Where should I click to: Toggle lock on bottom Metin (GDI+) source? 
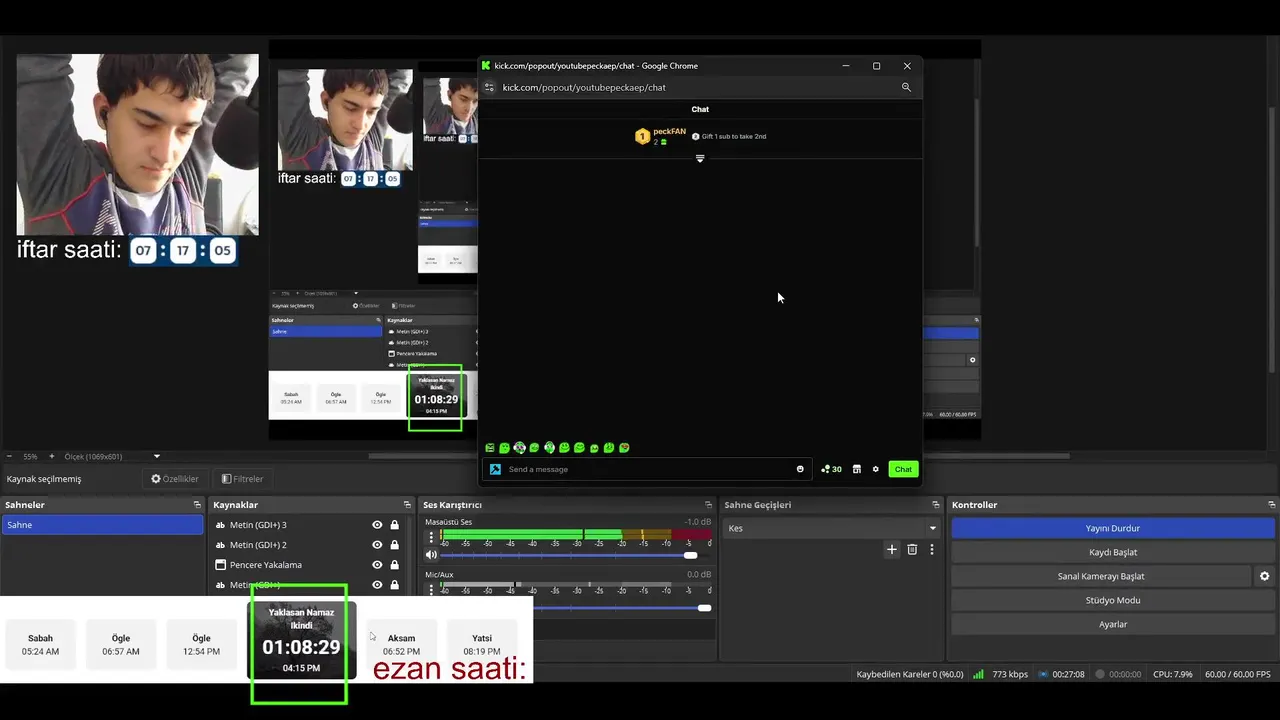click(395, 585)
